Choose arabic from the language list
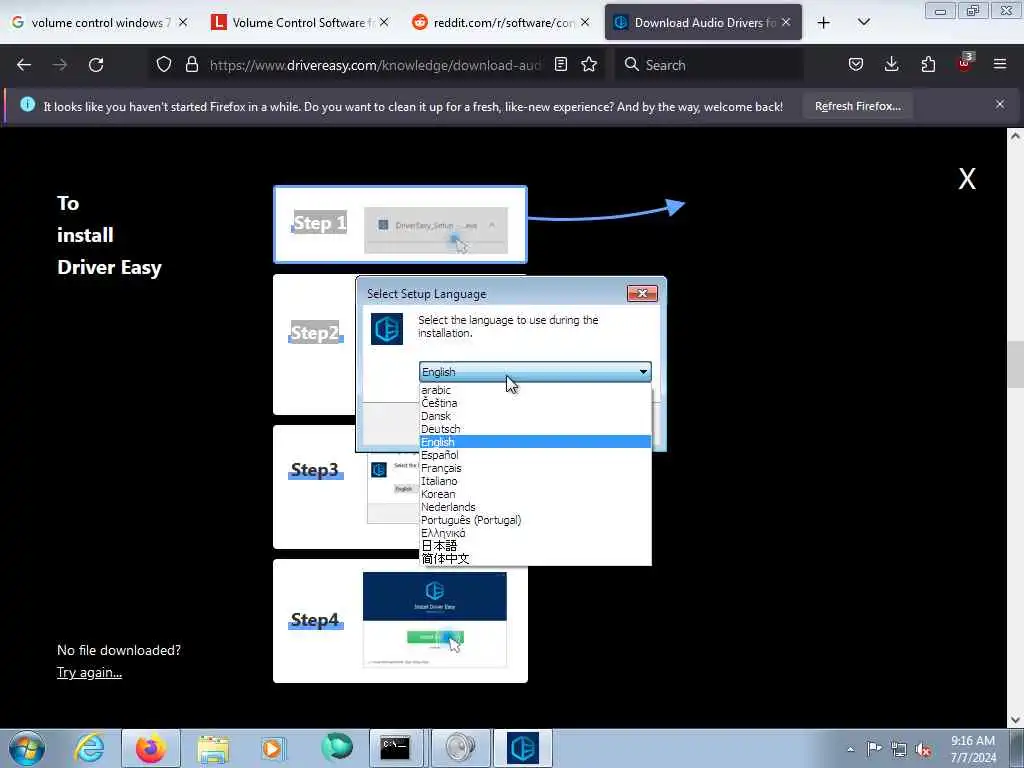1024x768 pixels. pos(535,390)
